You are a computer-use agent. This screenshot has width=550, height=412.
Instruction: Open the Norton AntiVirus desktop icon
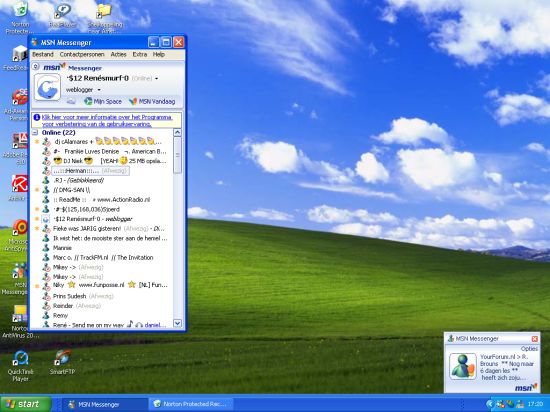(19, 322)
